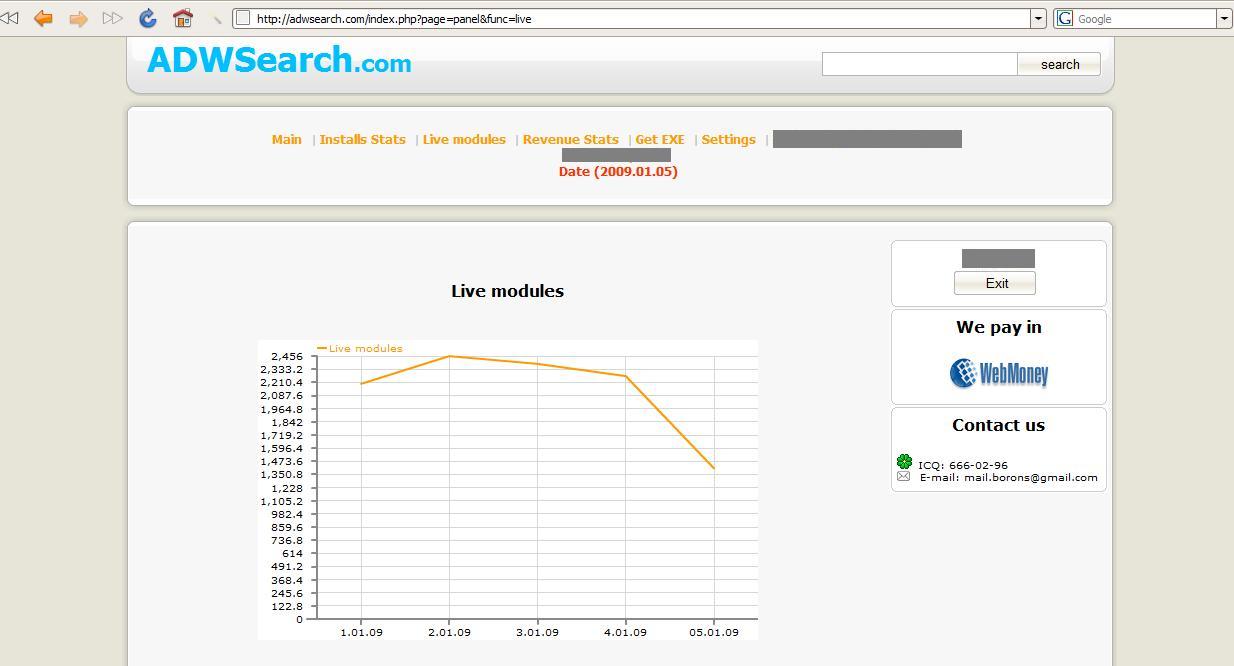Focus the ADWSearch site search field
1234x666 pixels.
coord(919,64)
